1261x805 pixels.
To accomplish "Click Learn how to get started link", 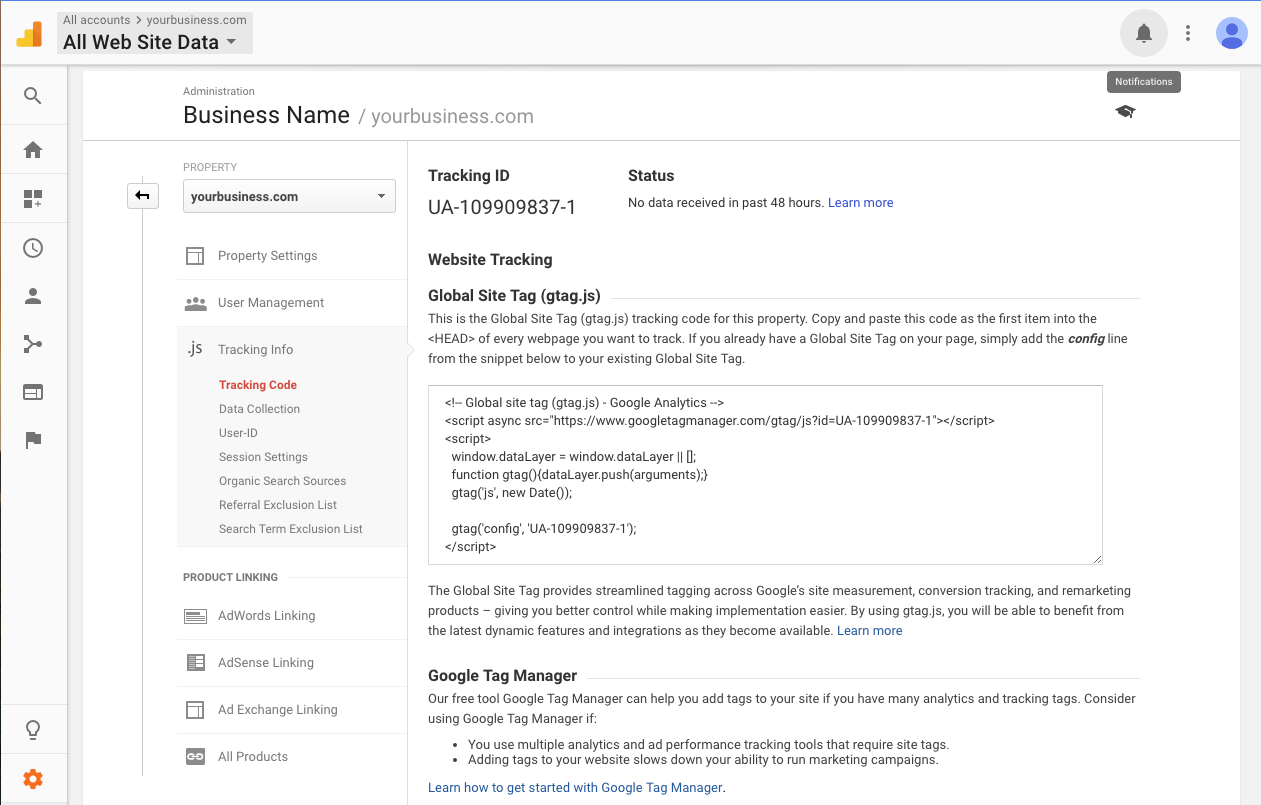I will pyautogui.click(x=576, y=788).
